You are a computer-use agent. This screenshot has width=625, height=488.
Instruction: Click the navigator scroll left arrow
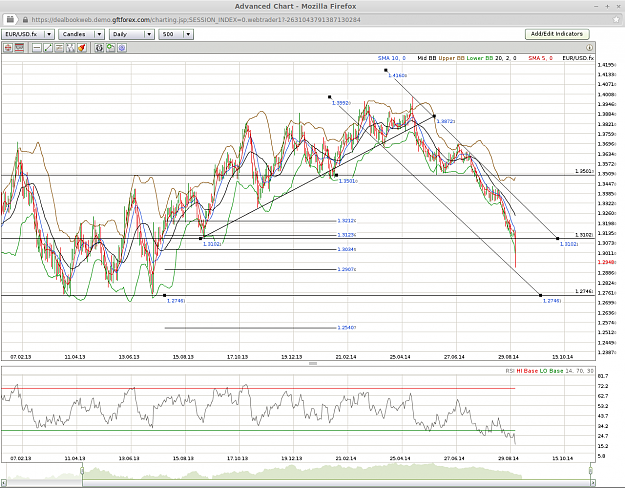click(x=4, y=483)
